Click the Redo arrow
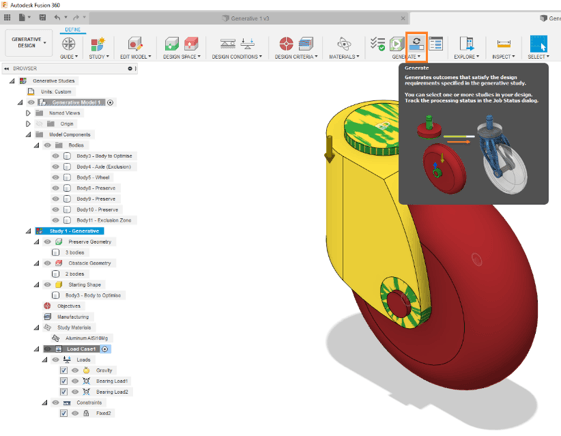The image size is (561, 436). coord(76,17)
